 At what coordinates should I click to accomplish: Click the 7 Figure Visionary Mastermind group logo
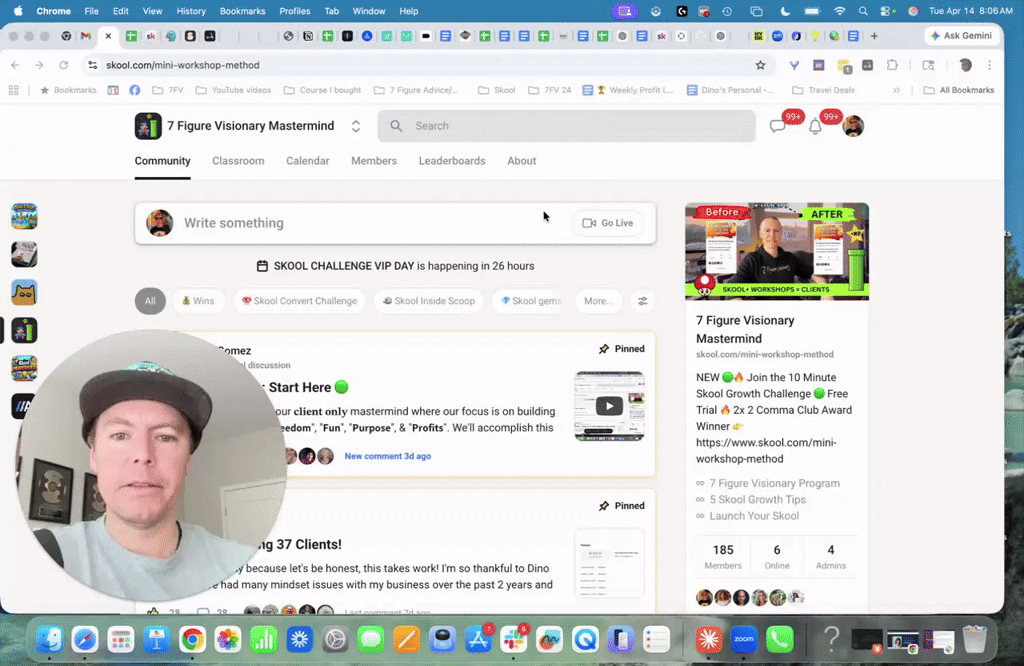[x=148, y=126]
